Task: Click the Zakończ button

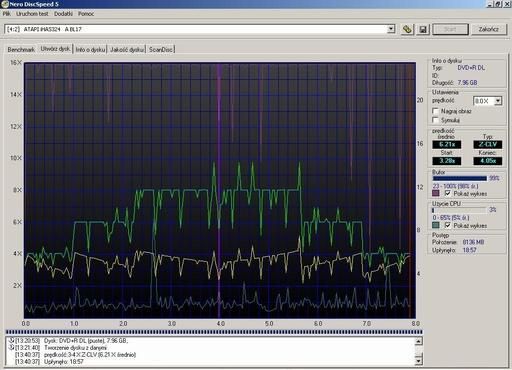Action: click(489, 29)
